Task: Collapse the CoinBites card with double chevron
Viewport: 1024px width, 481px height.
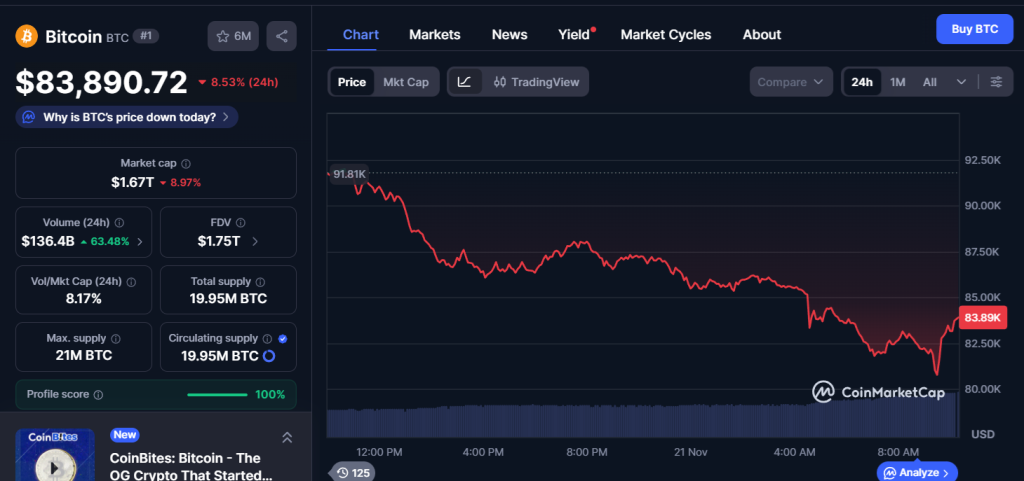Action: tap(287, 438)
